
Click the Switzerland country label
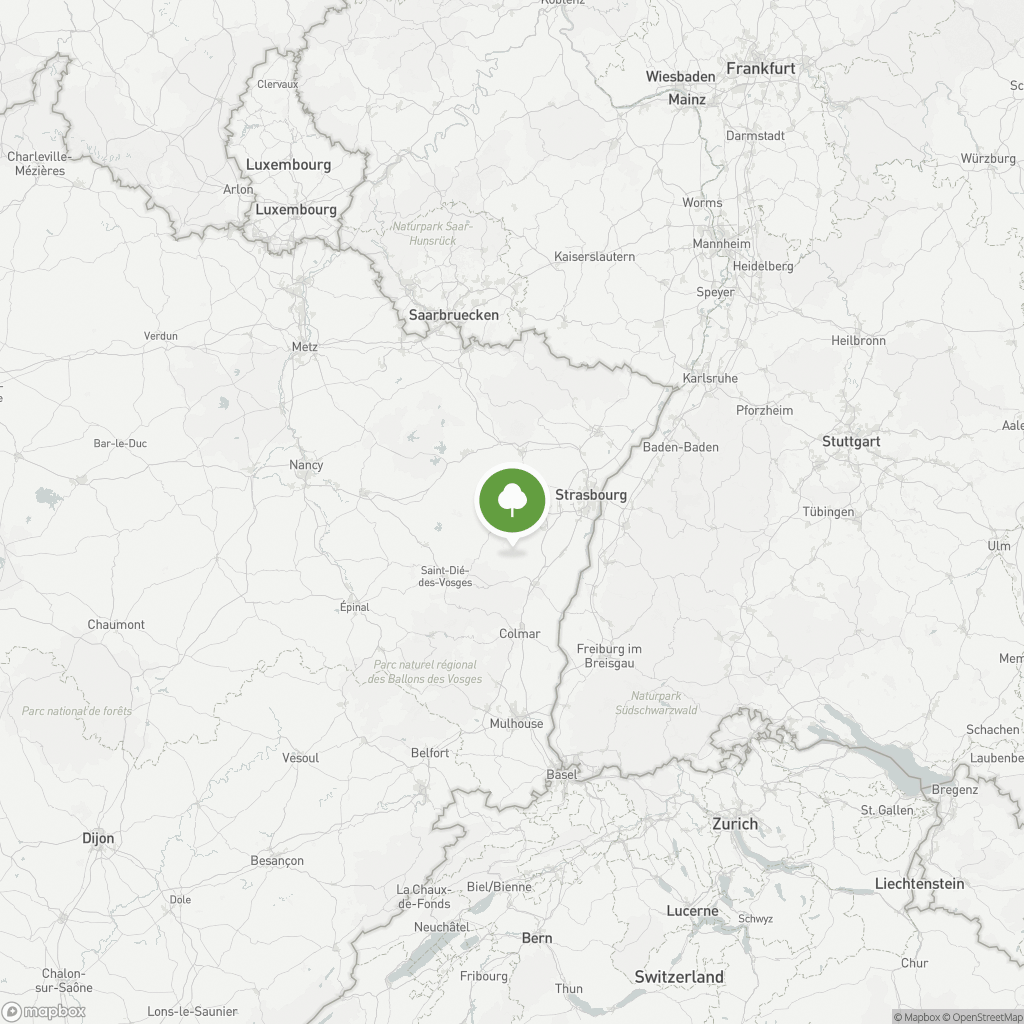679,977
